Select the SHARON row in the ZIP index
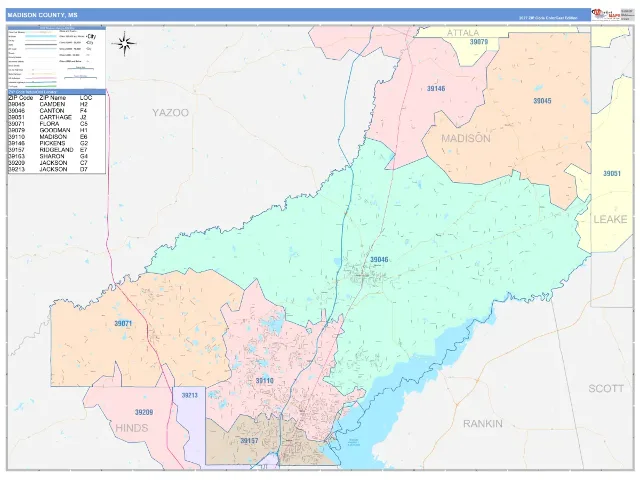640x480 pixels. tap(57, 156)
